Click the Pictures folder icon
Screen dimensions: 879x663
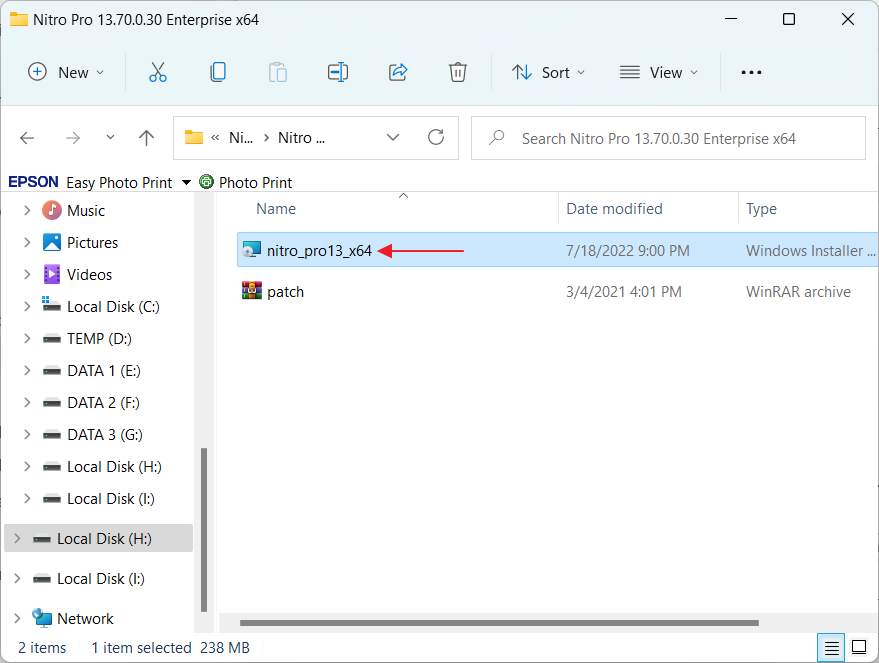(52, 243)
